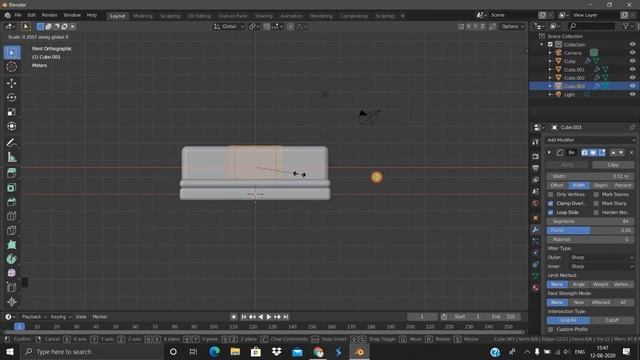This screenshot has height=360, width=640.
Task: Select the Offset width method
Action: tap(557, 185)
